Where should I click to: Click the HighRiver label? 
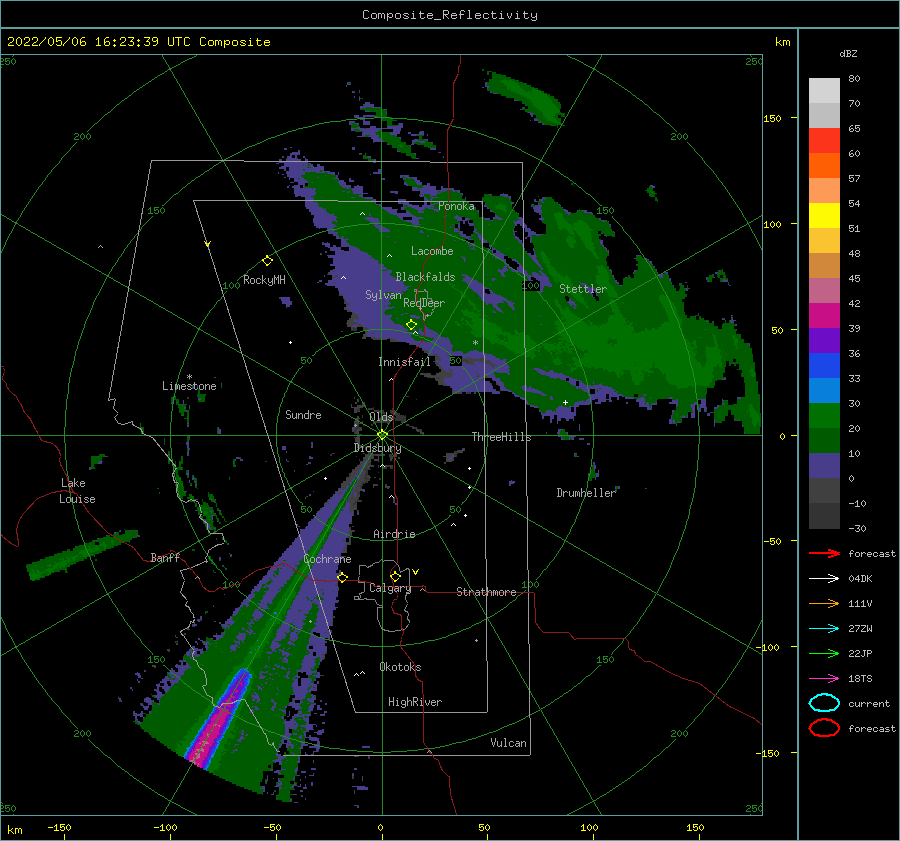coord(415,702)
